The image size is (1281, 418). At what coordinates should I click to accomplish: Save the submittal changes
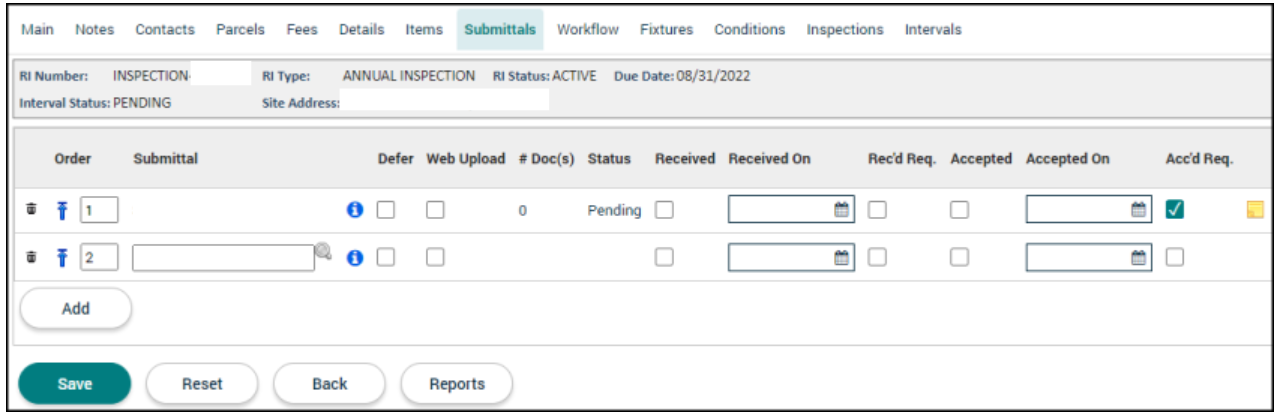[76, 384]
